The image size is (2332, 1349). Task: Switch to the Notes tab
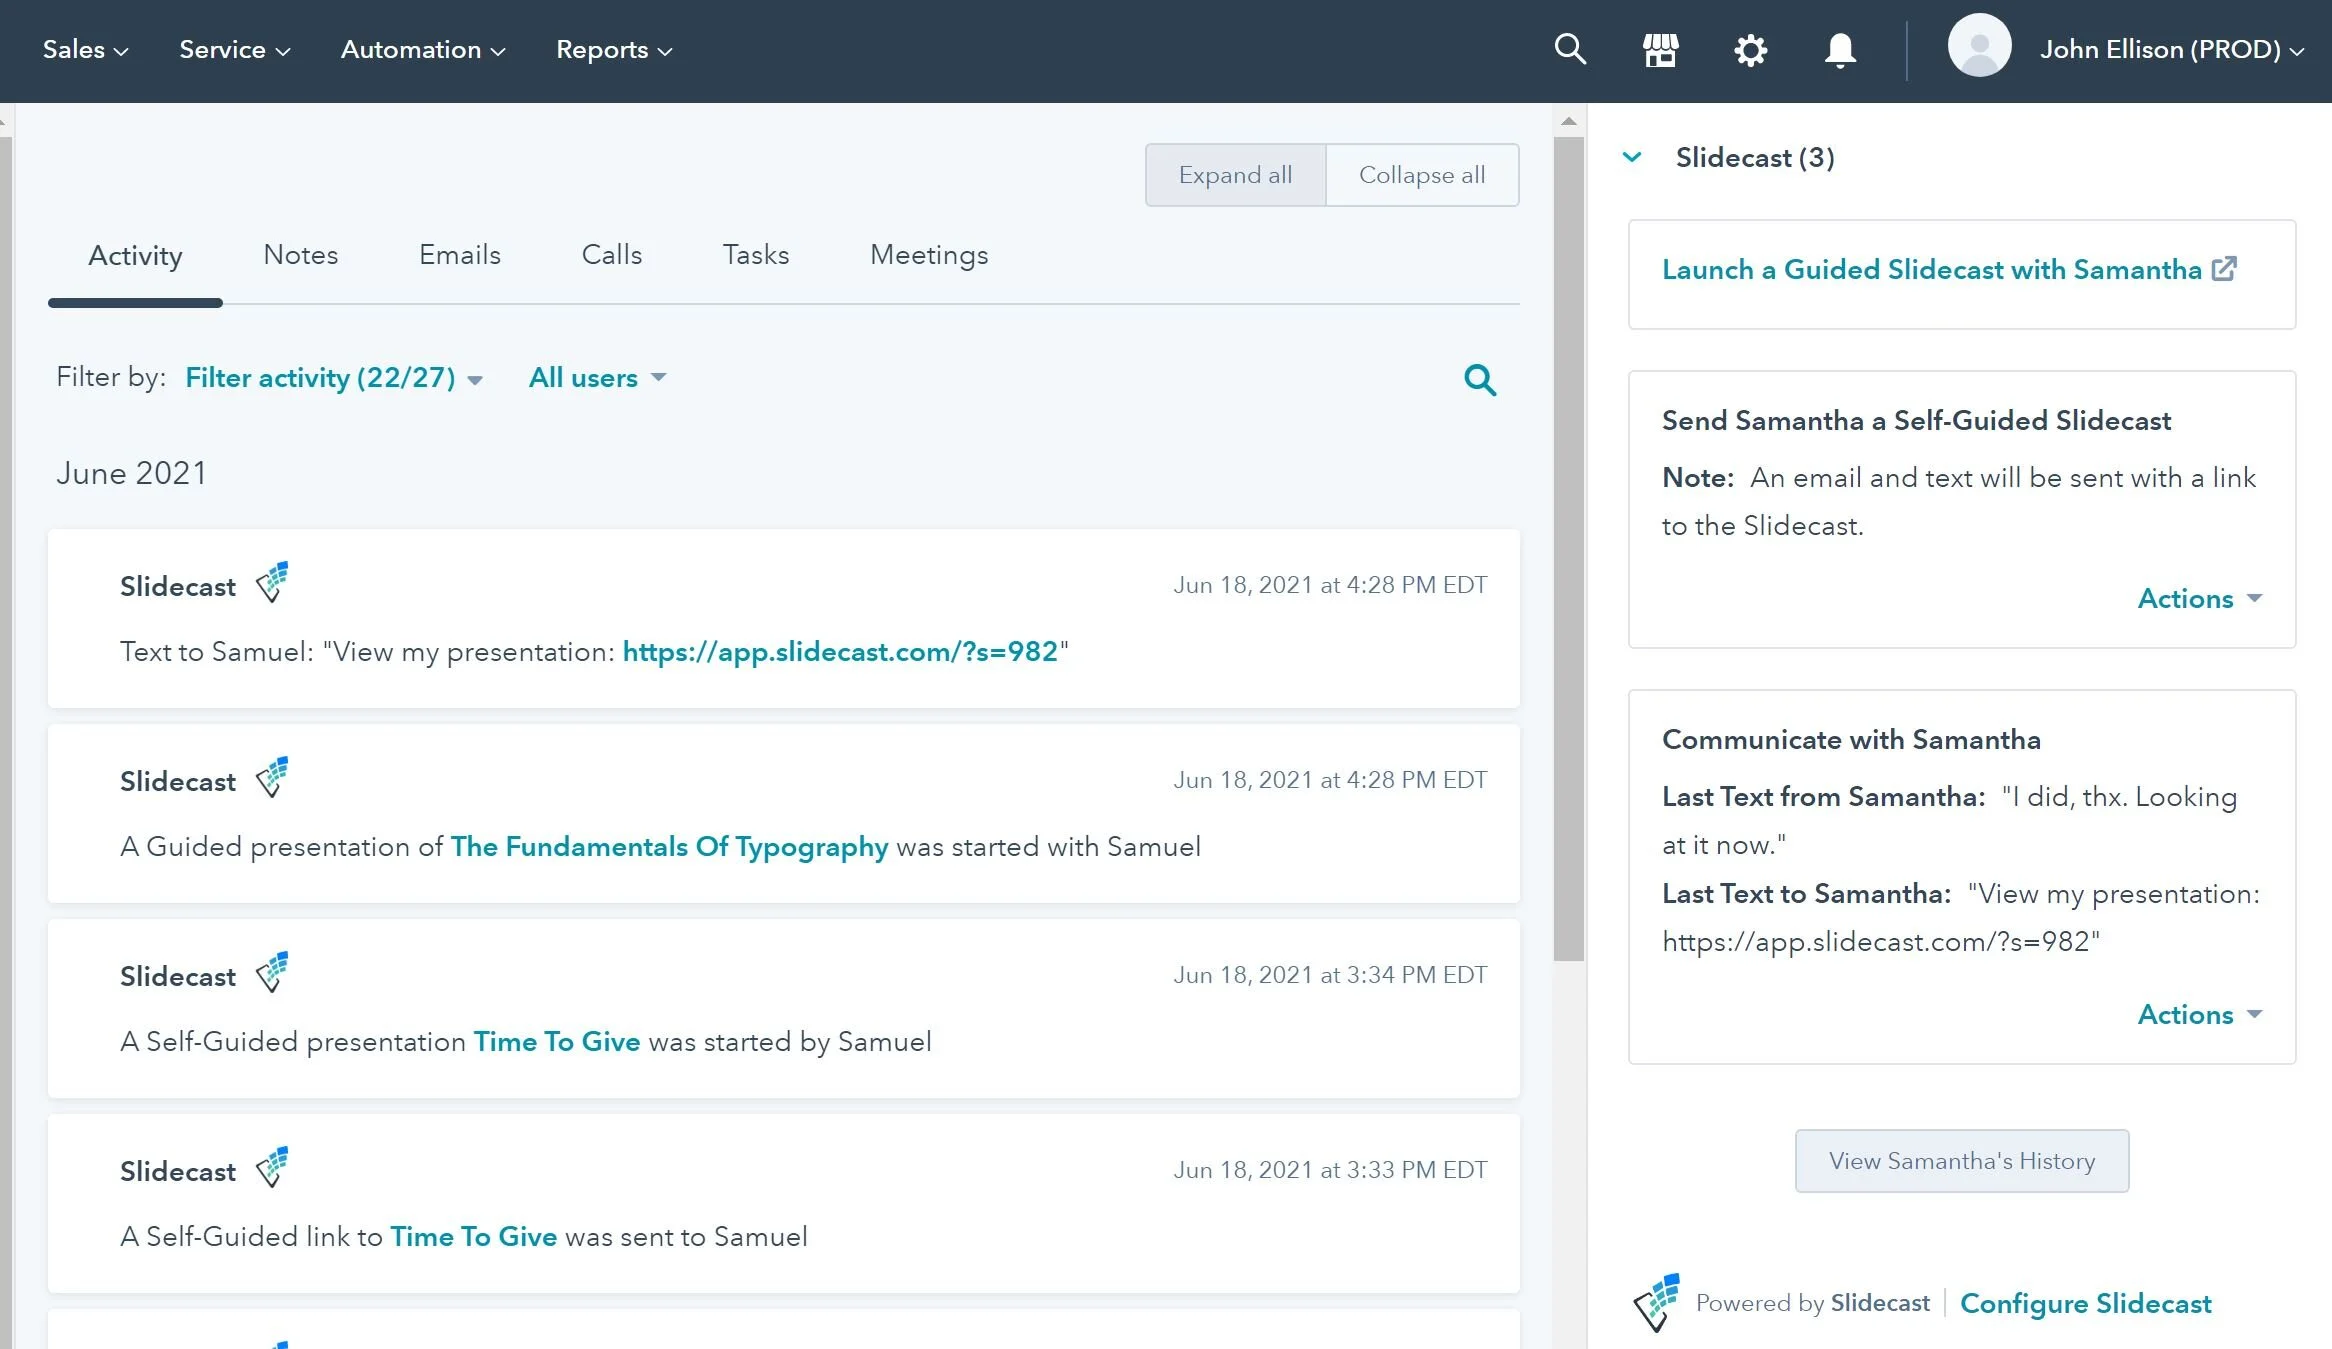(301, 255)
